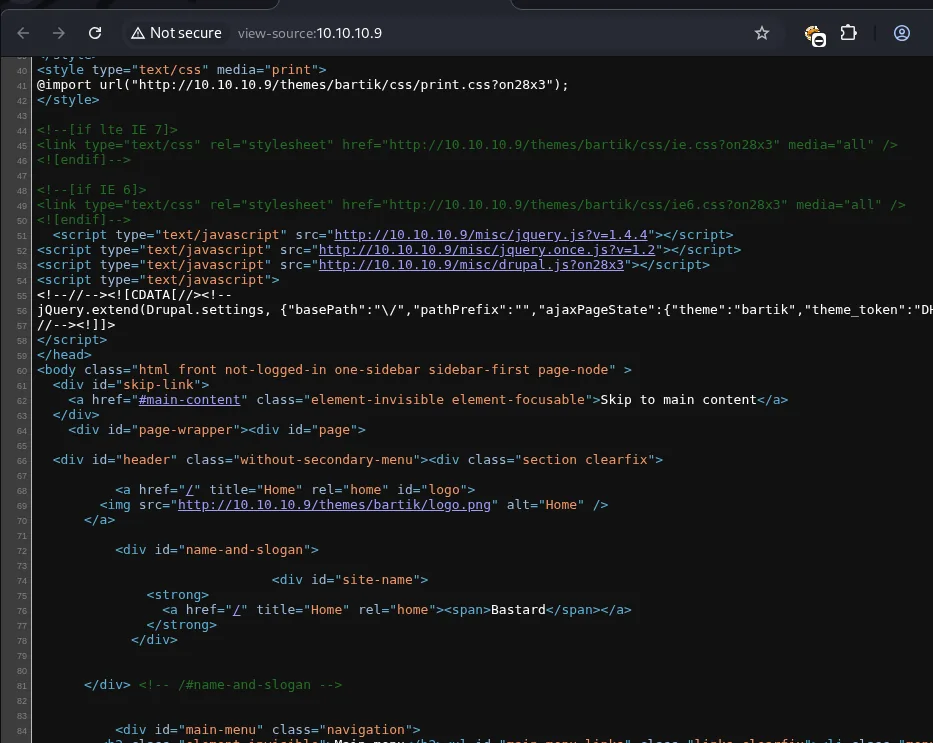Click the div id="skip-link" line
The image size is (933, 743).
[x=131, y=385]
